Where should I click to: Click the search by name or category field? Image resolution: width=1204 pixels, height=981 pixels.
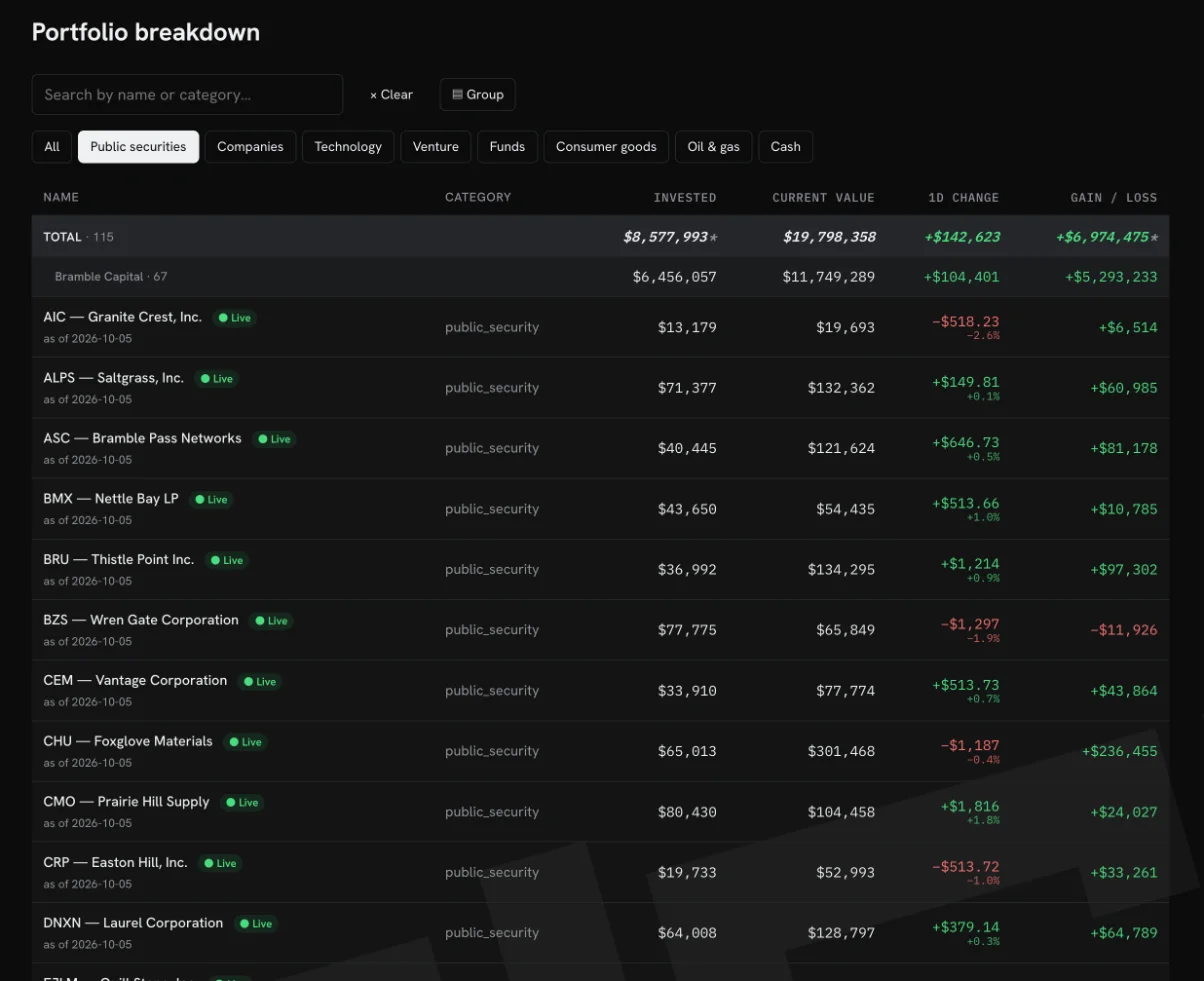click(187, 94)
